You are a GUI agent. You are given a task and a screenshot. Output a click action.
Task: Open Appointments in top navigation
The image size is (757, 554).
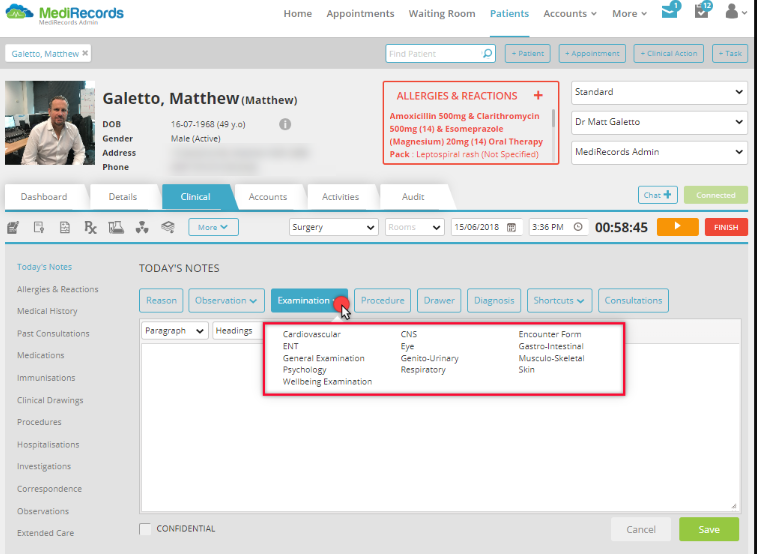360,14
